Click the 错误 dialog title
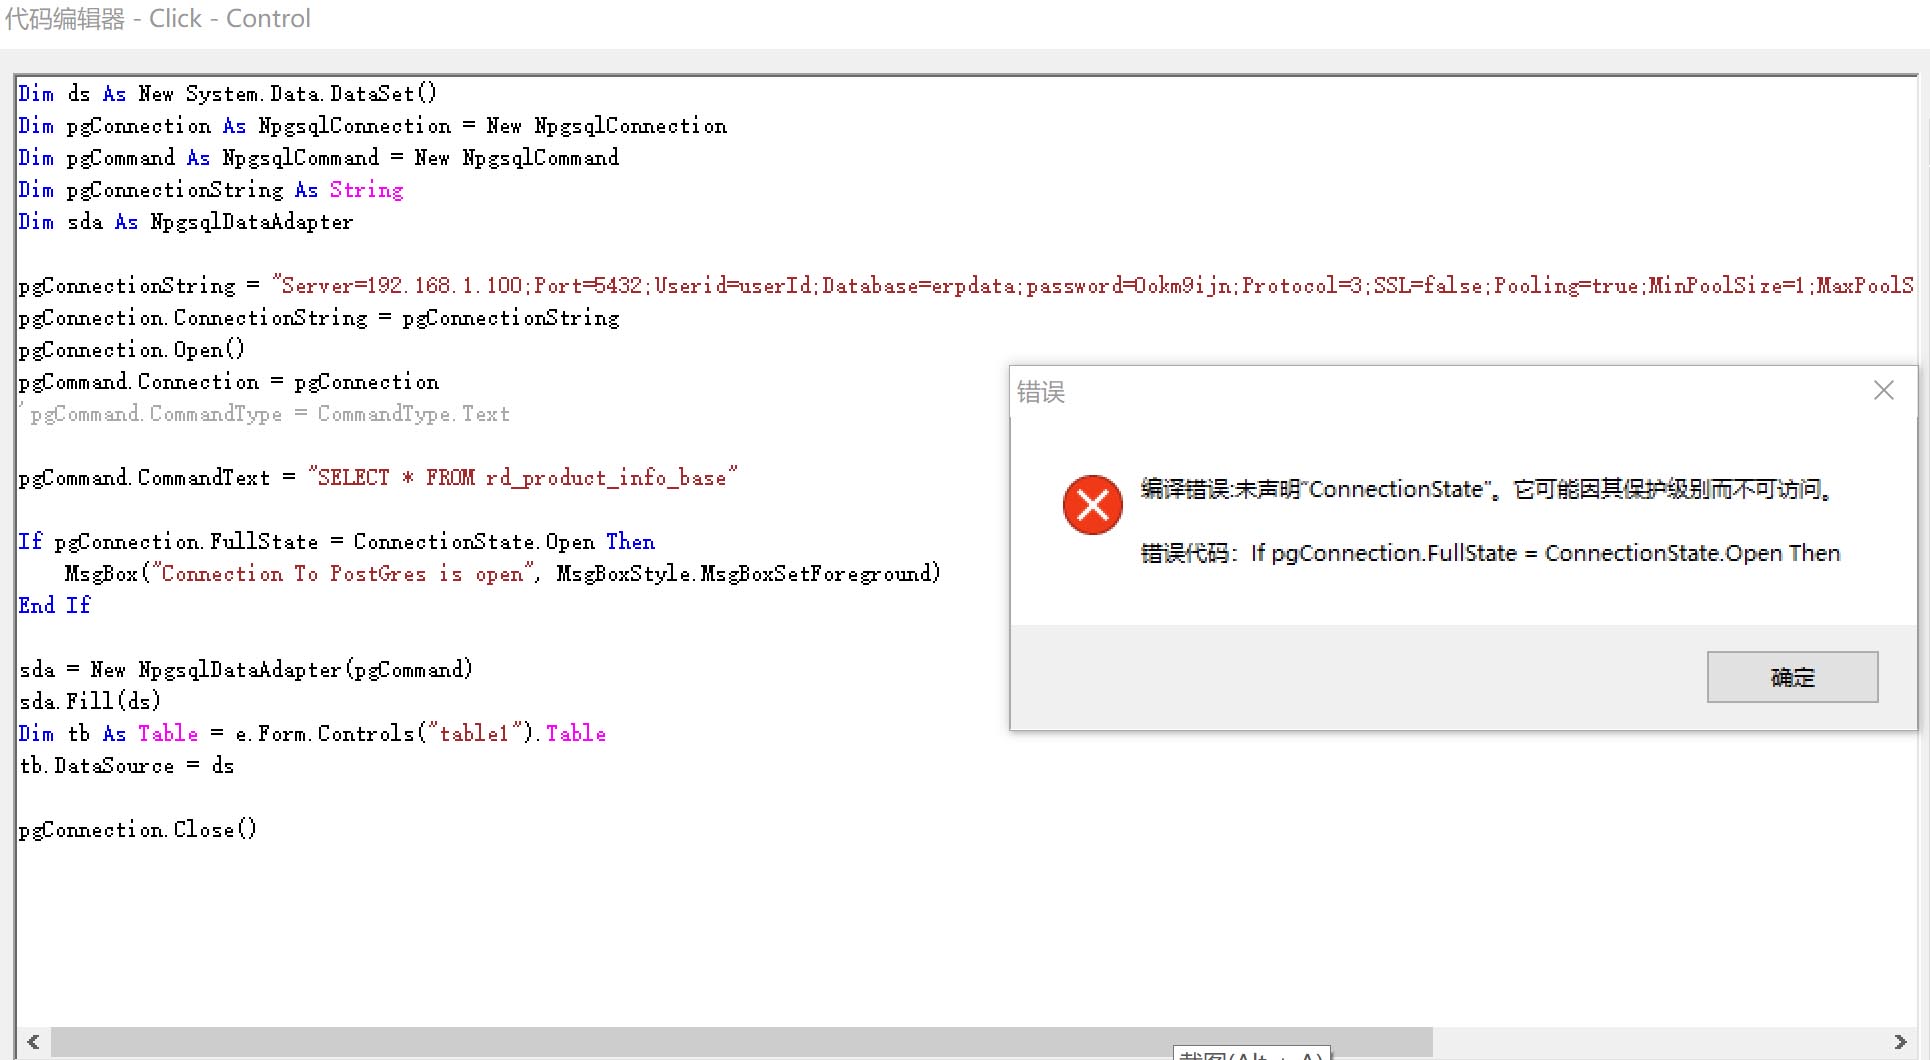Image resolution: width=1930 pixels, height=1060 pixels. (1041, 392)
